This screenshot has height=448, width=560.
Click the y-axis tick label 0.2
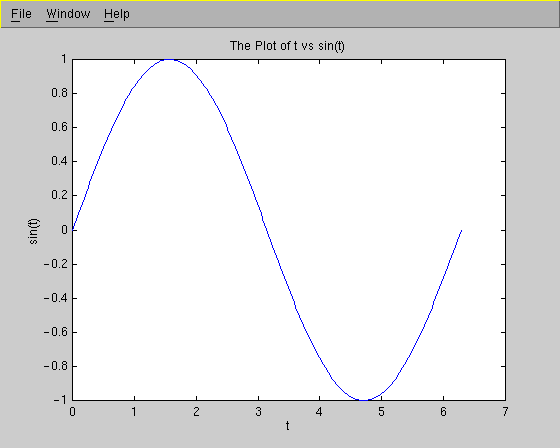[x=59, y=195]
